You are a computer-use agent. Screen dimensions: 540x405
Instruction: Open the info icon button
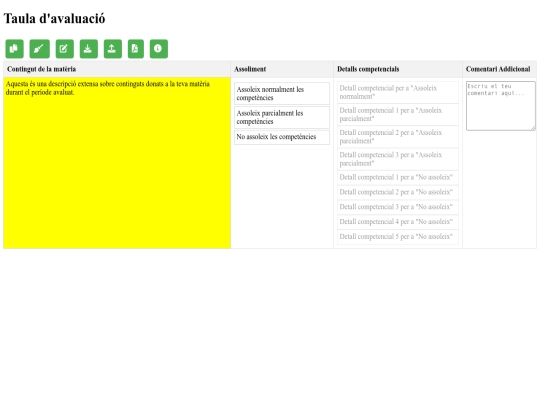[159, 49]
